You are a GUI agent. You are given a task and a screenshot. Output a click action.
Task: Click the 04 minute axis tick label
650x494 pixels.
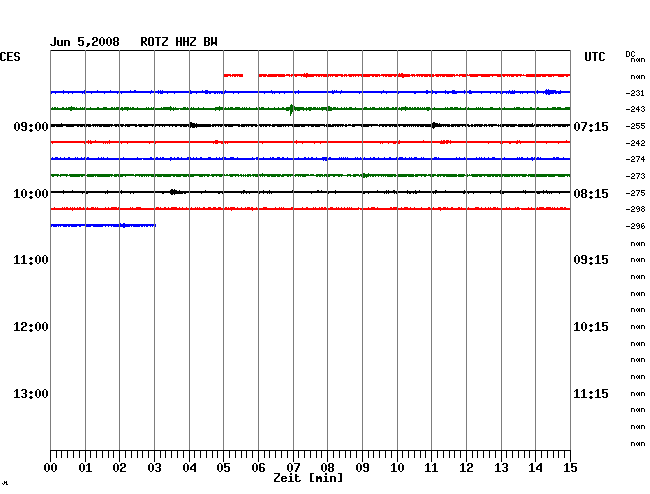(x=189, y=468)
